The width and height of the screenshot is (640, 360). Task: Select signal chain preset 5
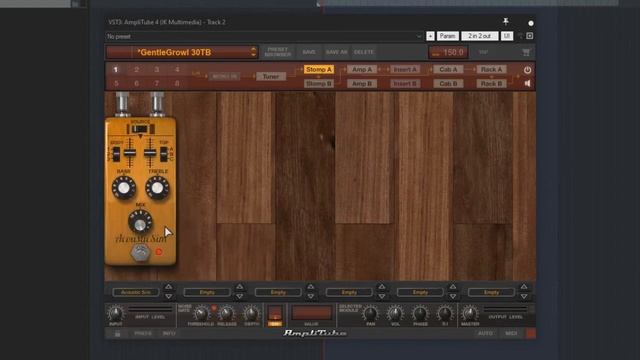click(116, 83)
